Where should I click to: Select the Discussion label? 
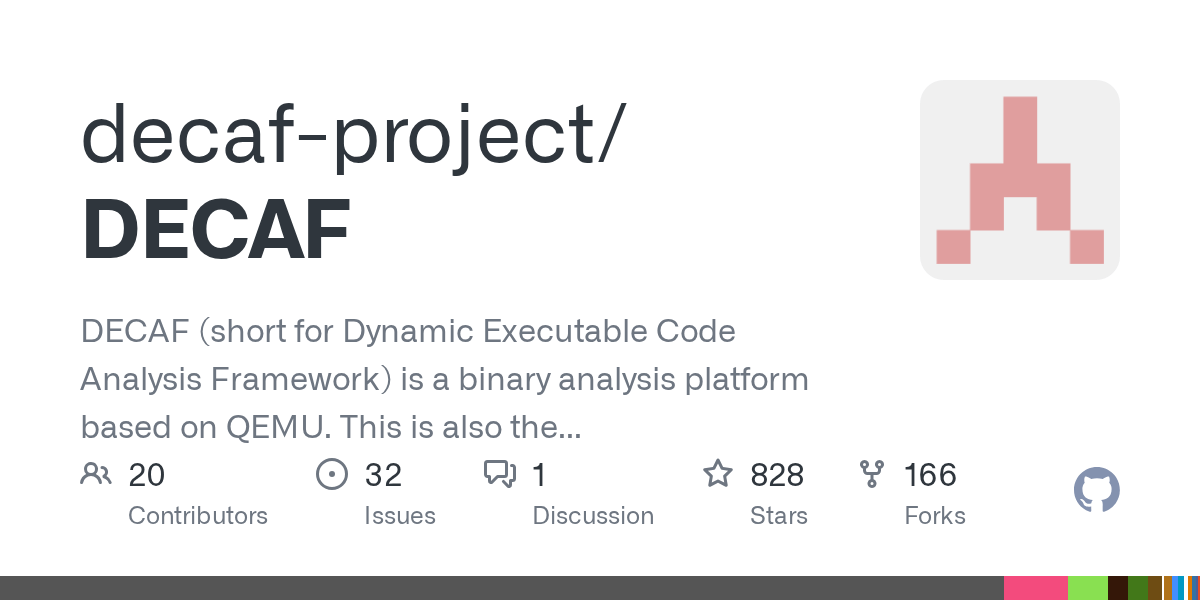[x=593, y=516]
